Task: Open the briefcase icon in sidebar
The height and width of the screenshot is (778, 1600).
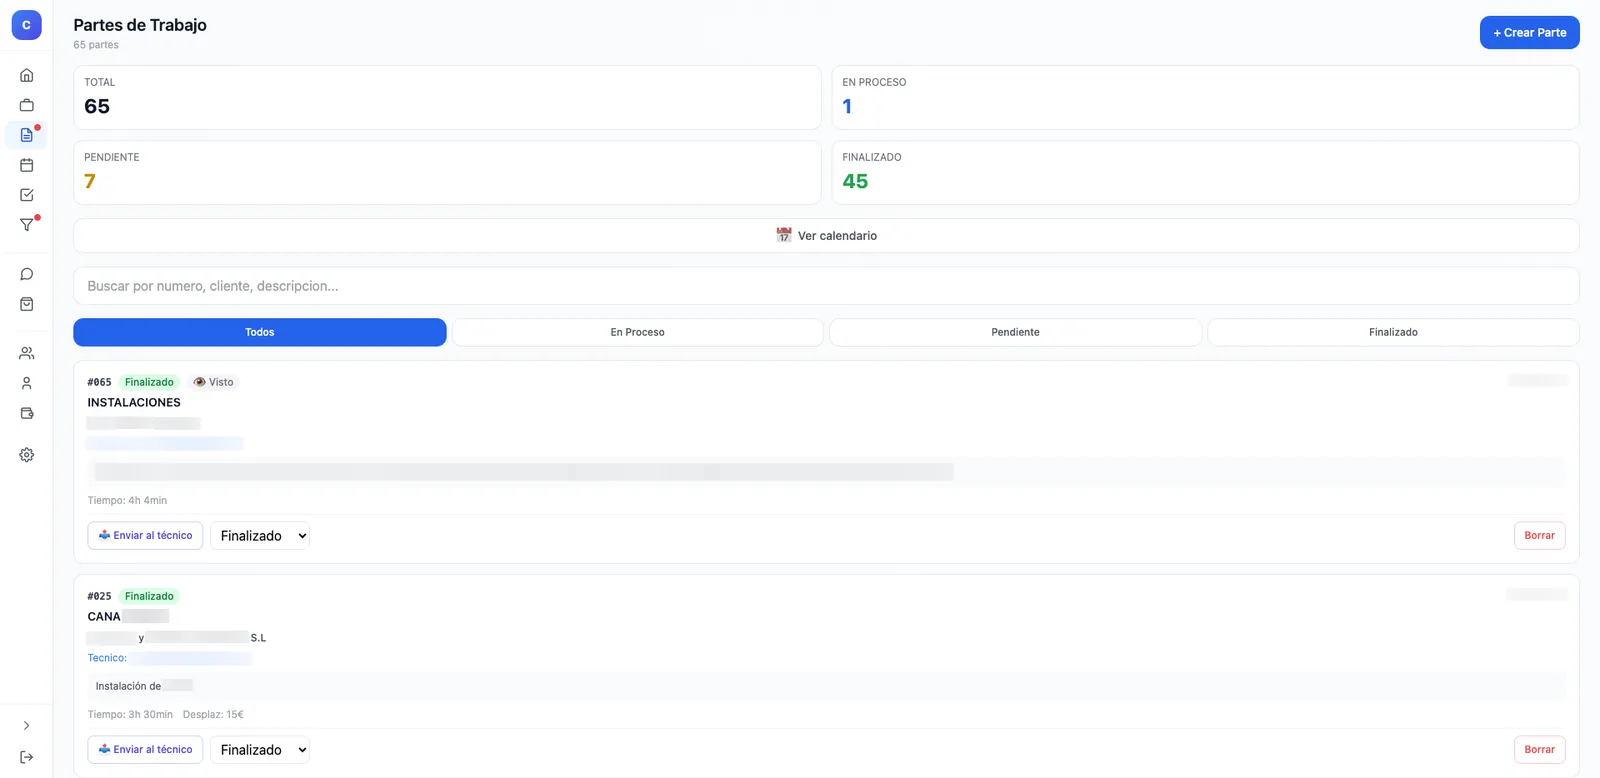Action: (27, 105)
